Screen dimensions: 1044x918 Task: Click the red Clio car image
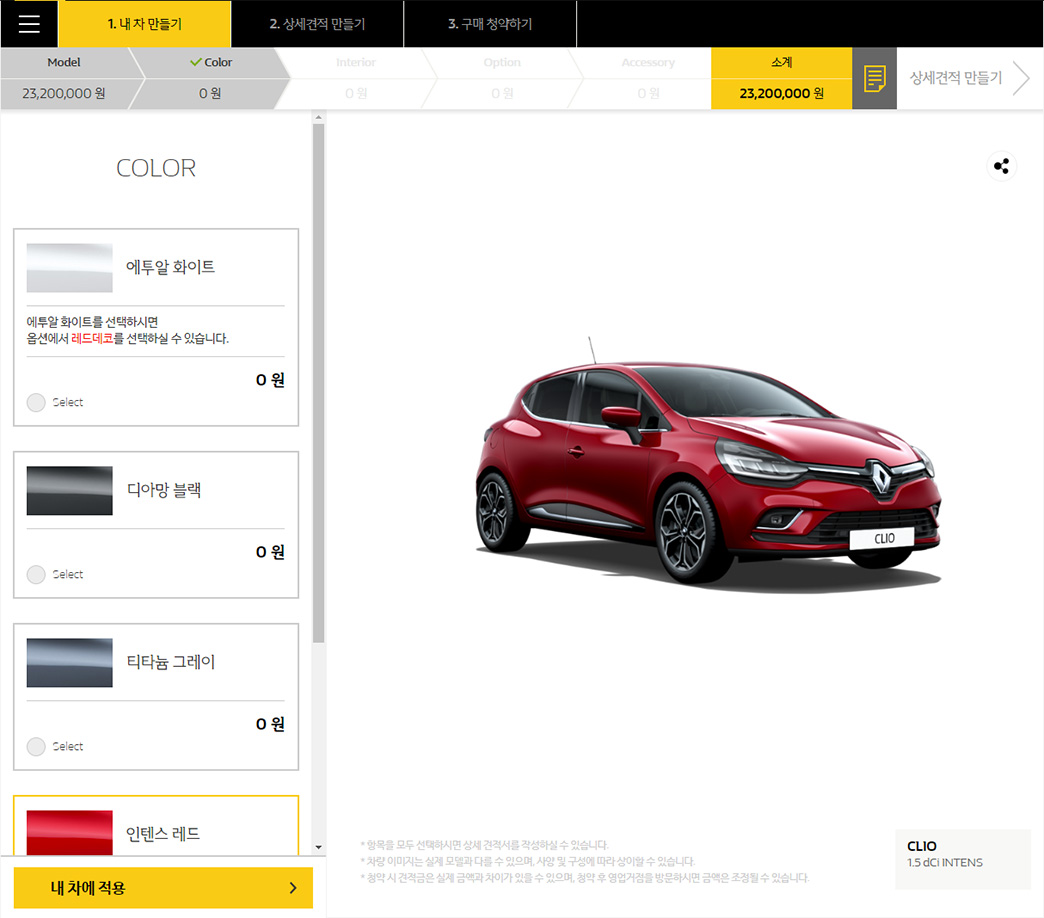[708, 466]
